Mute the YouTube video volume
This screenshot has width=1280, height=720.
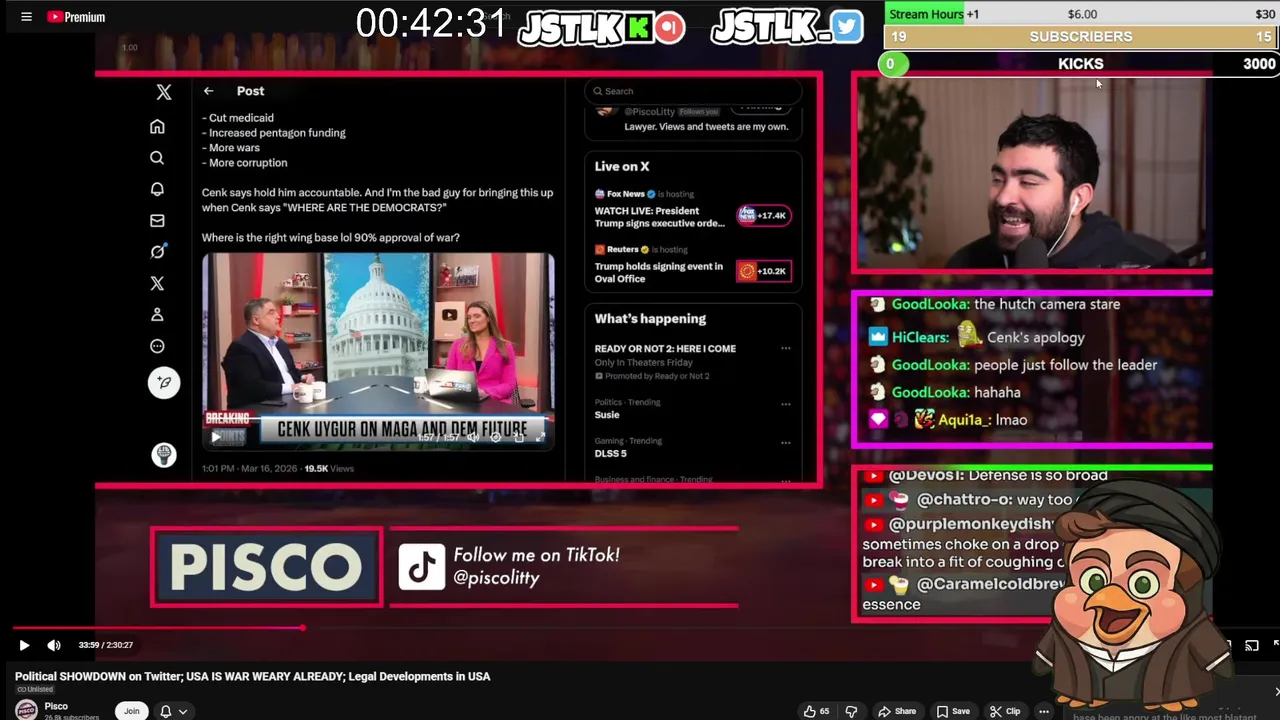pos(54,645)
